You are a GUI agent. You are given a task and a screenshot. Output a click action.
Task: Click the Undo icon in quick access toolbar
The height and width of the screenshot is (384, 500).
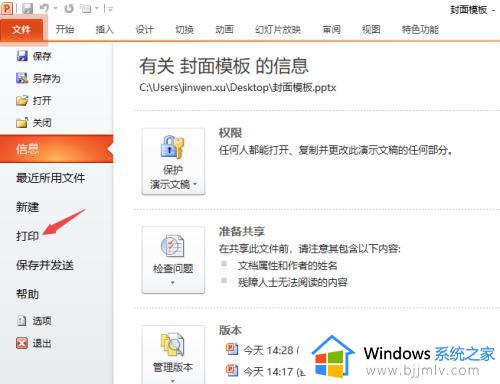tap(44, 8)
